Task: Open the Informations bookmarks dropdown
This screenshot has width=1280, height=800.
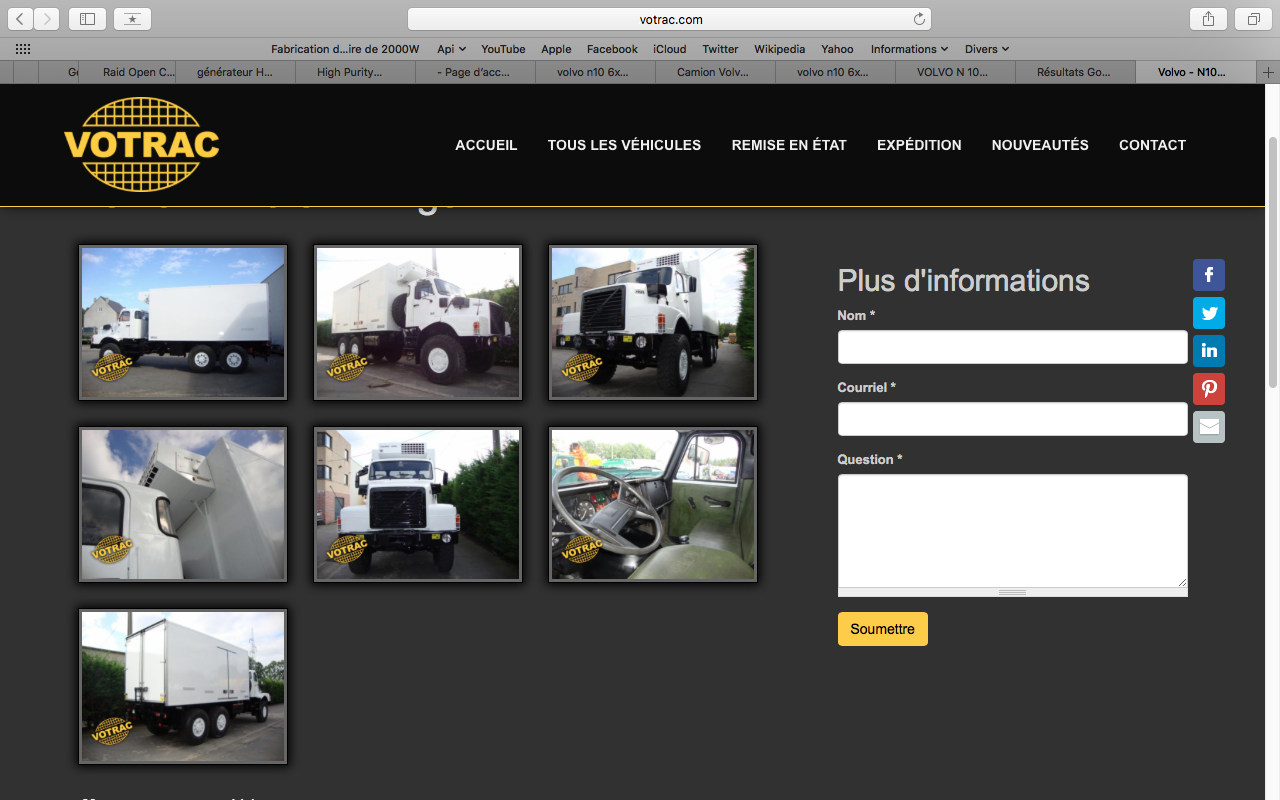Action: pos(909,49)
